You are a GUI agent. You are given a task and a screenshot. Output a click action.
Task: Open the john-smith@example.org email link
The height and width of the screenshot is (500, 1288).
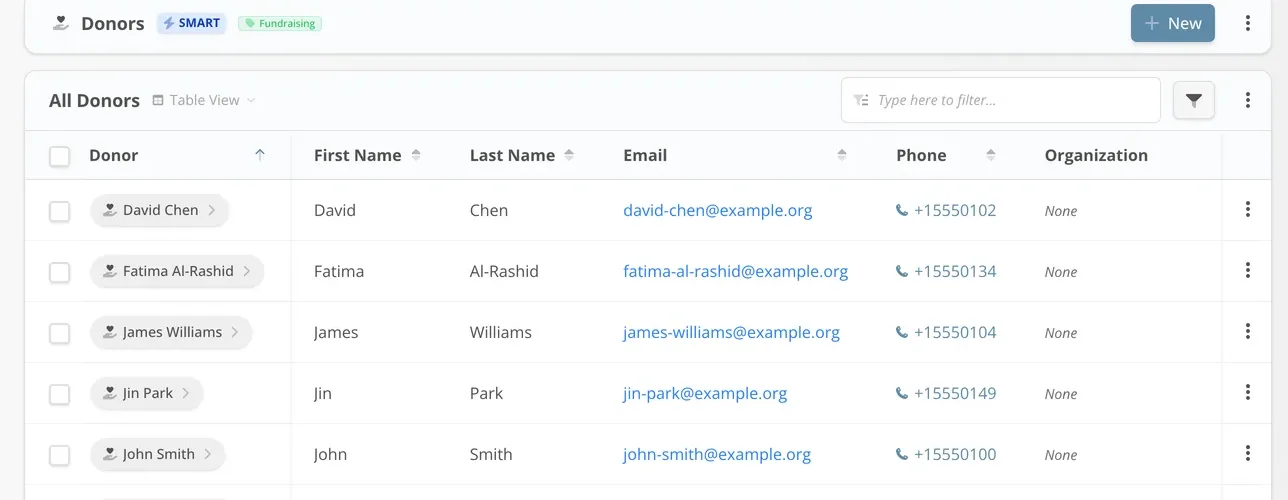pos(717,454)
